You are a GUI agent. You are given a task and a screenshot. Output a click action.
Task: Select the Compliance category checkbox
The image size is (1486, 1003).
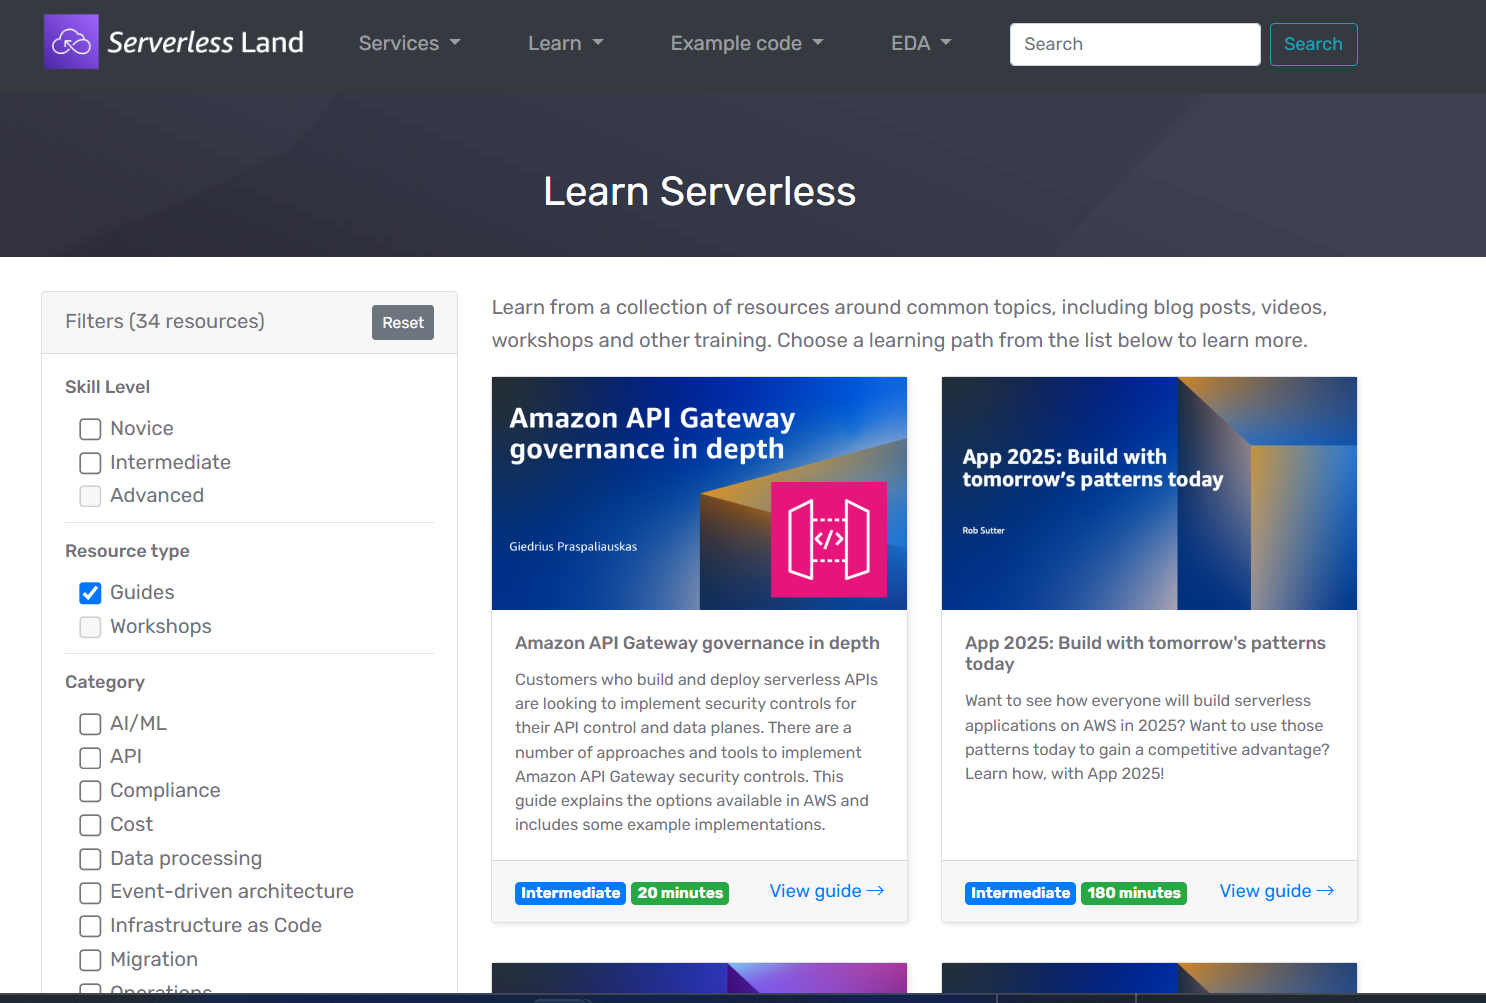pos(90,791)
